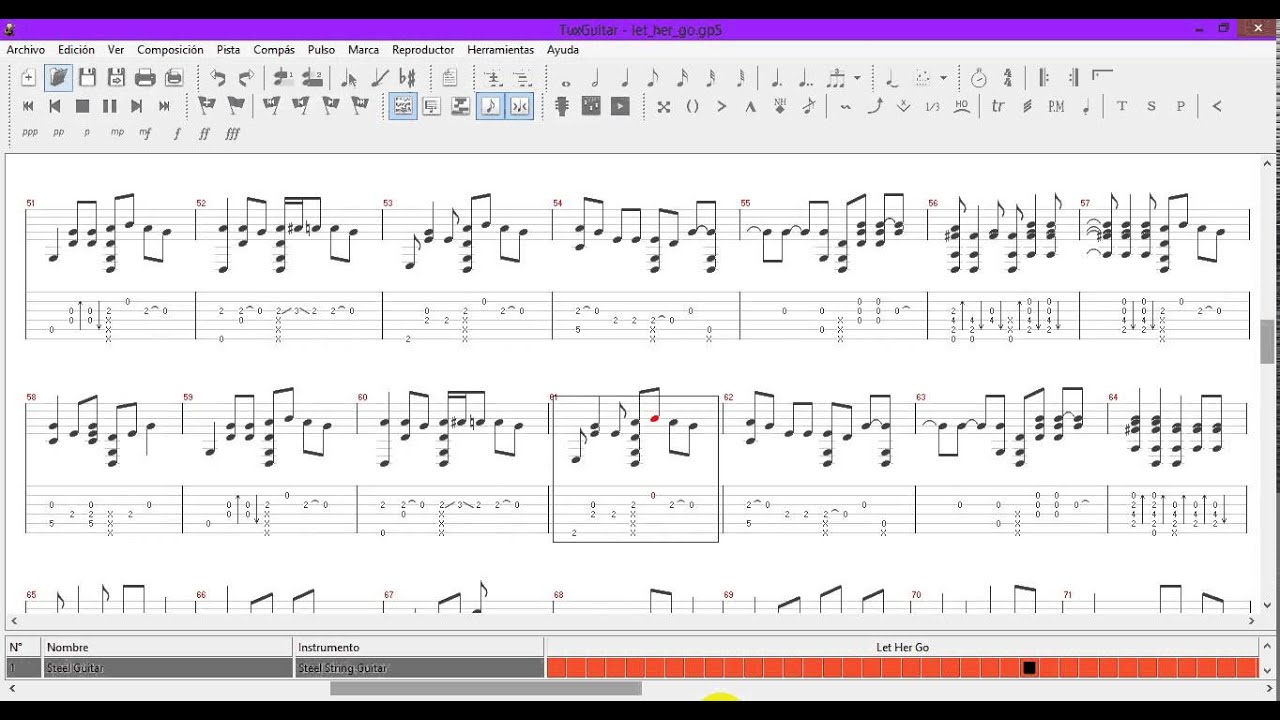Open the Ayuda menu

(562, 49)
